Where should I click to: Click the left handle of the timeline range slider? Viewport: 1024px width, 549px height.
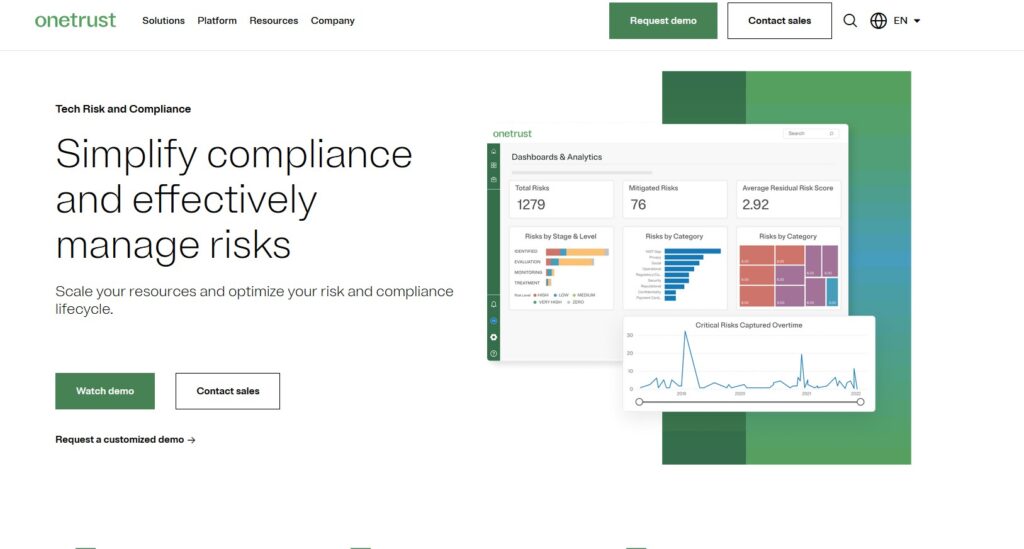(x=639, y=402)
